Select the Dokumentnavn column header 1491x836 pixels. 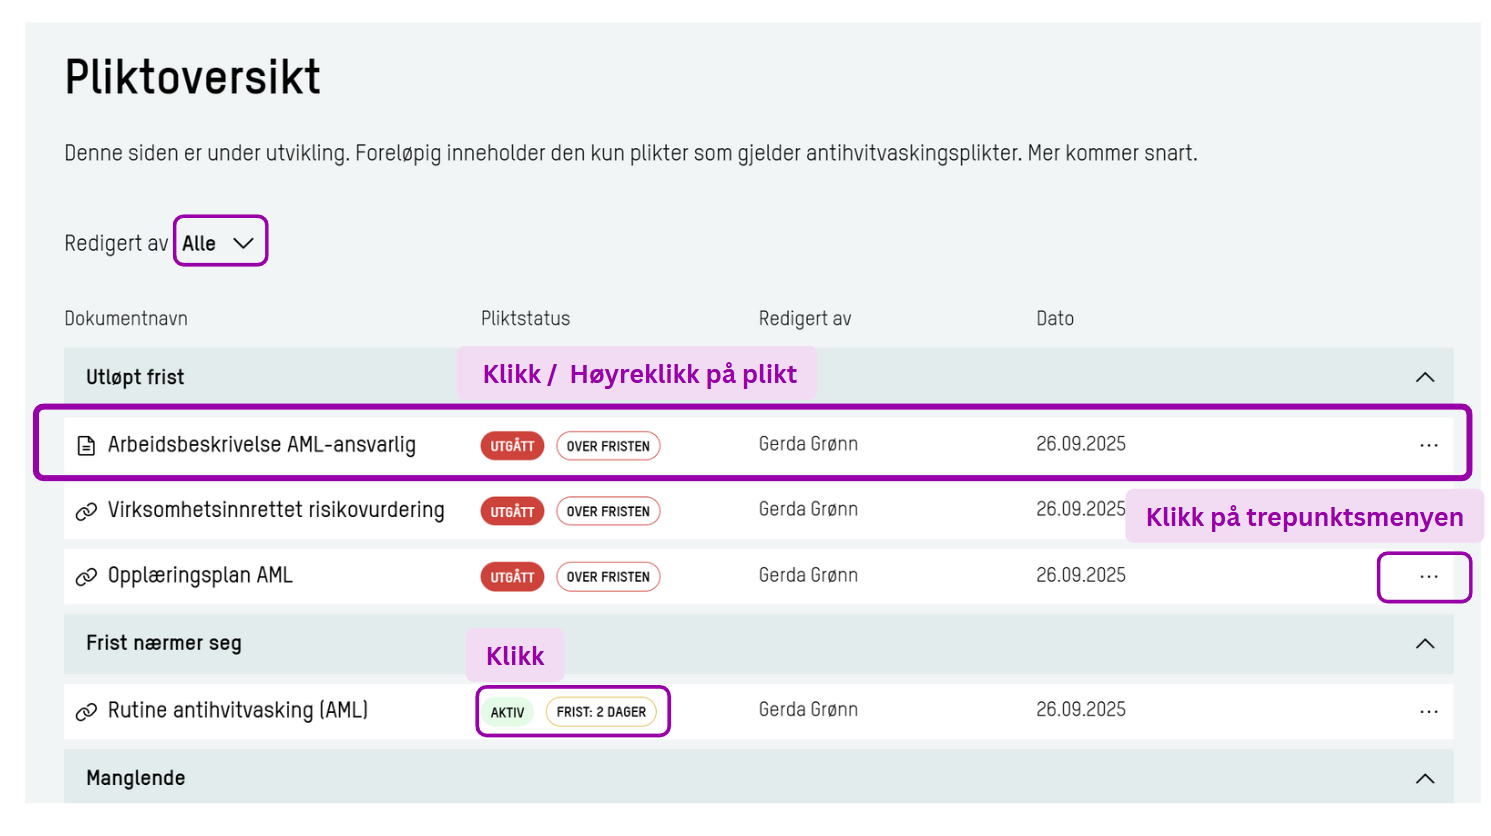[126, 318]
